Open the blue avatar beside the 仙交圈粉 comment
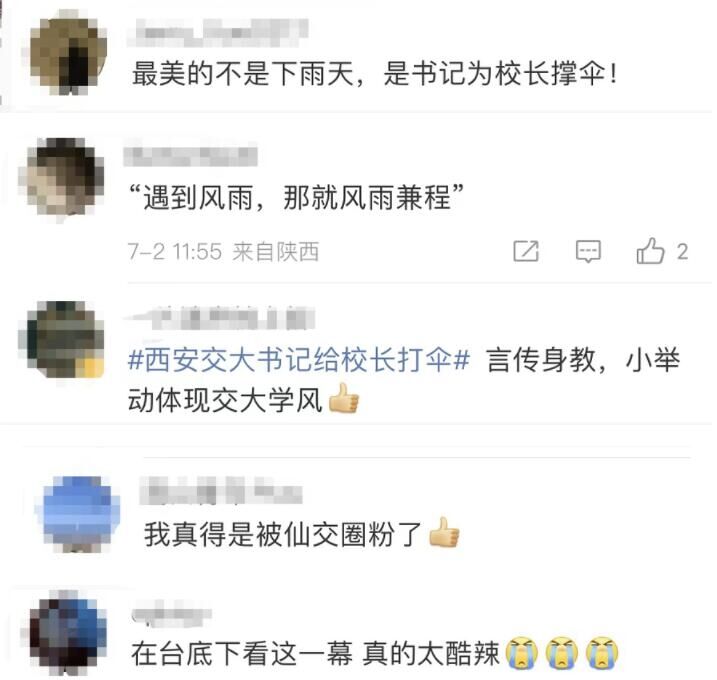This screenshot has height=680, width=717. click(78, 514)
